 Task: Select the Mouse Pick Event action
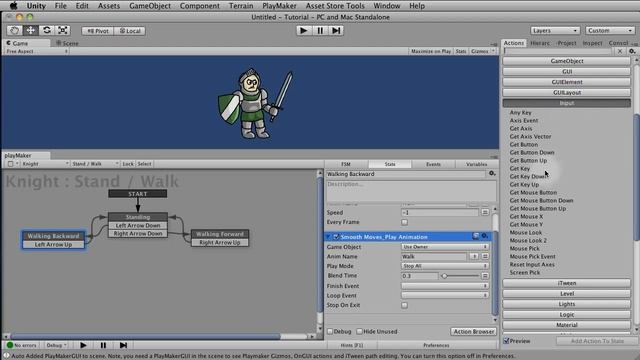[x=532, y=256]
